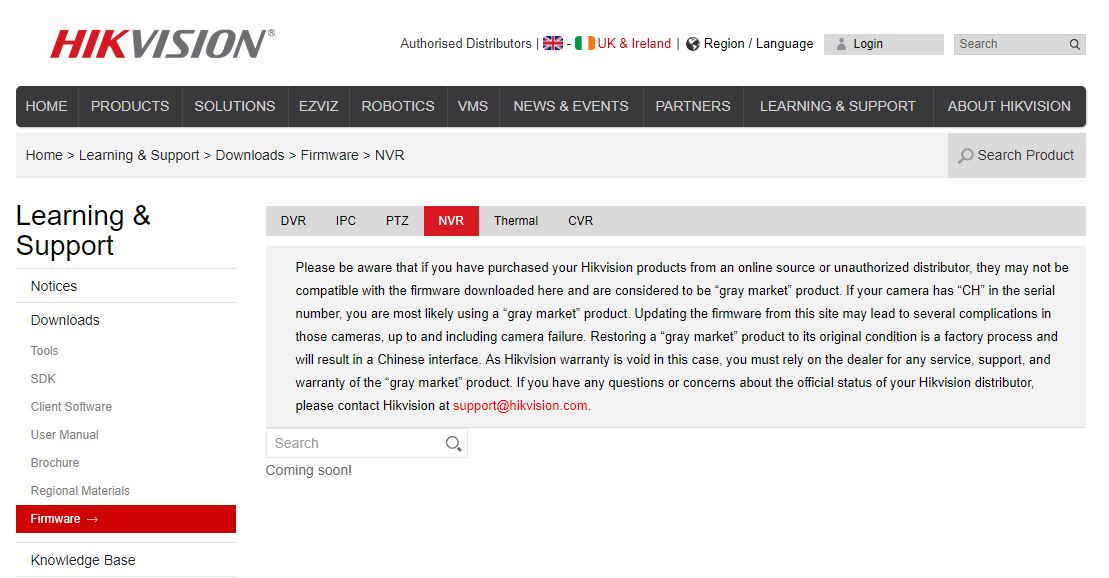Click the Search Product magnifier icon
The image size is (1109, 578).
pyautogui.click(x=965, y=156)
